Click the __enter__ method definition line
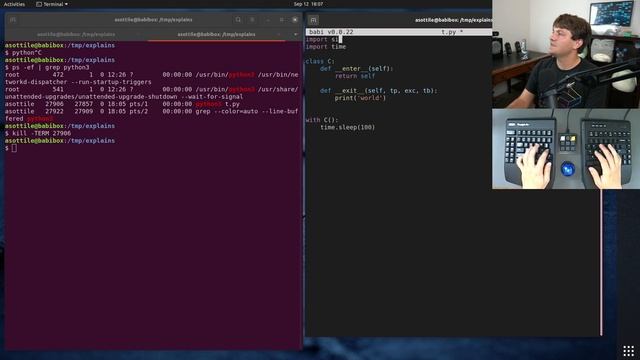Viewport: 640px width, 360px height. pos(356,69)
